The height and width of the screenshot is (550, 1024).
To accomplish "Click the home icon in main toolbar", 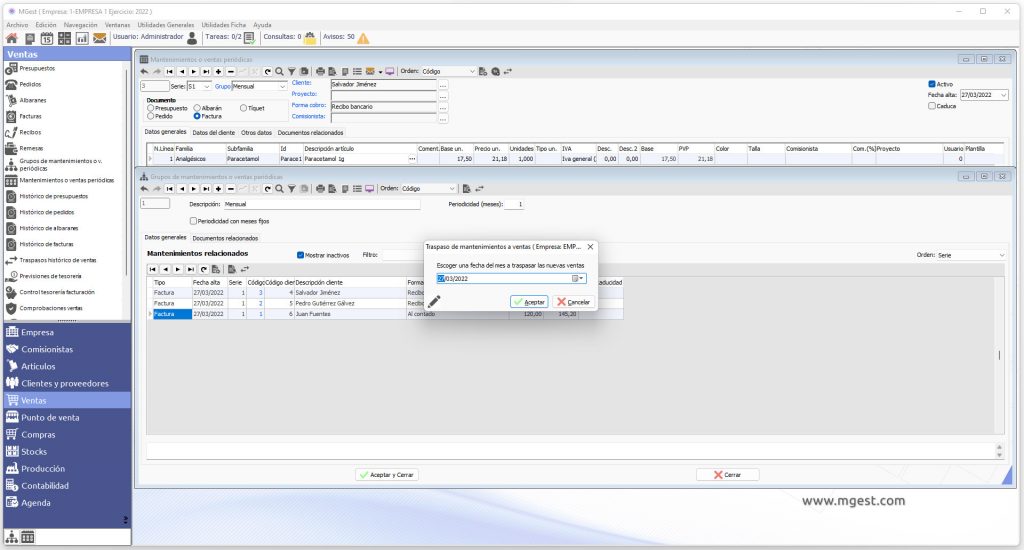I will (12, 39).
